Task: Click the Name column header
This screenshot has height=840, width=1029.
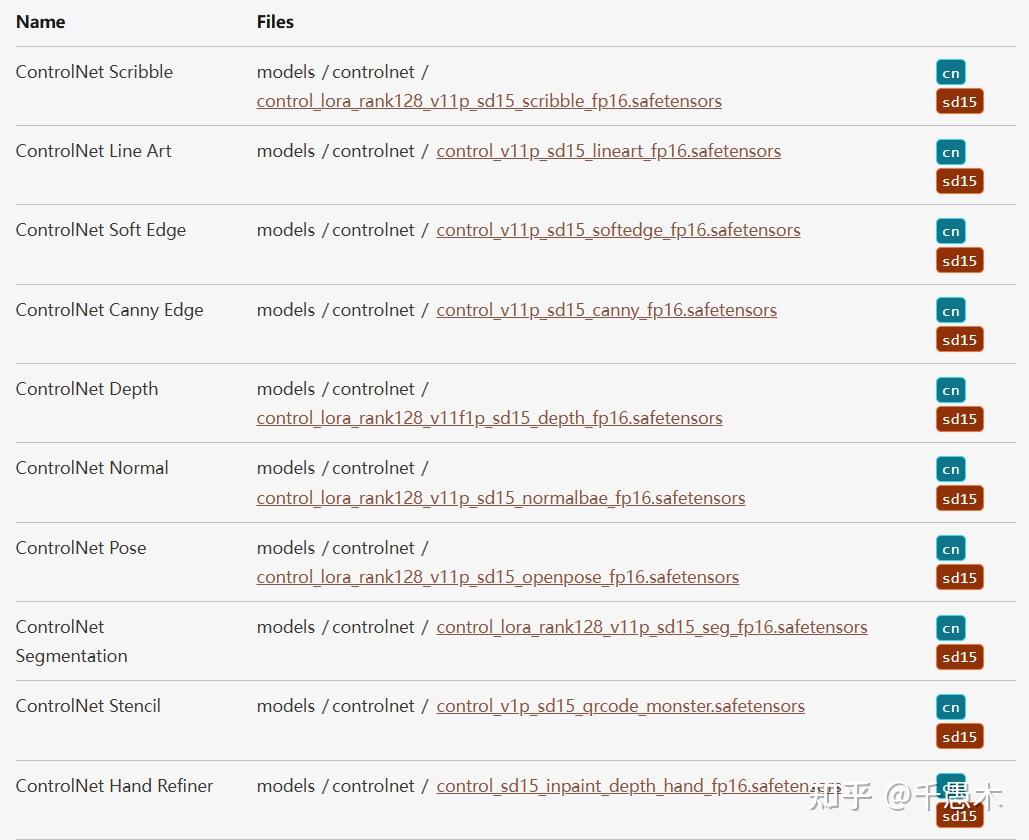Action: point(40,21)
